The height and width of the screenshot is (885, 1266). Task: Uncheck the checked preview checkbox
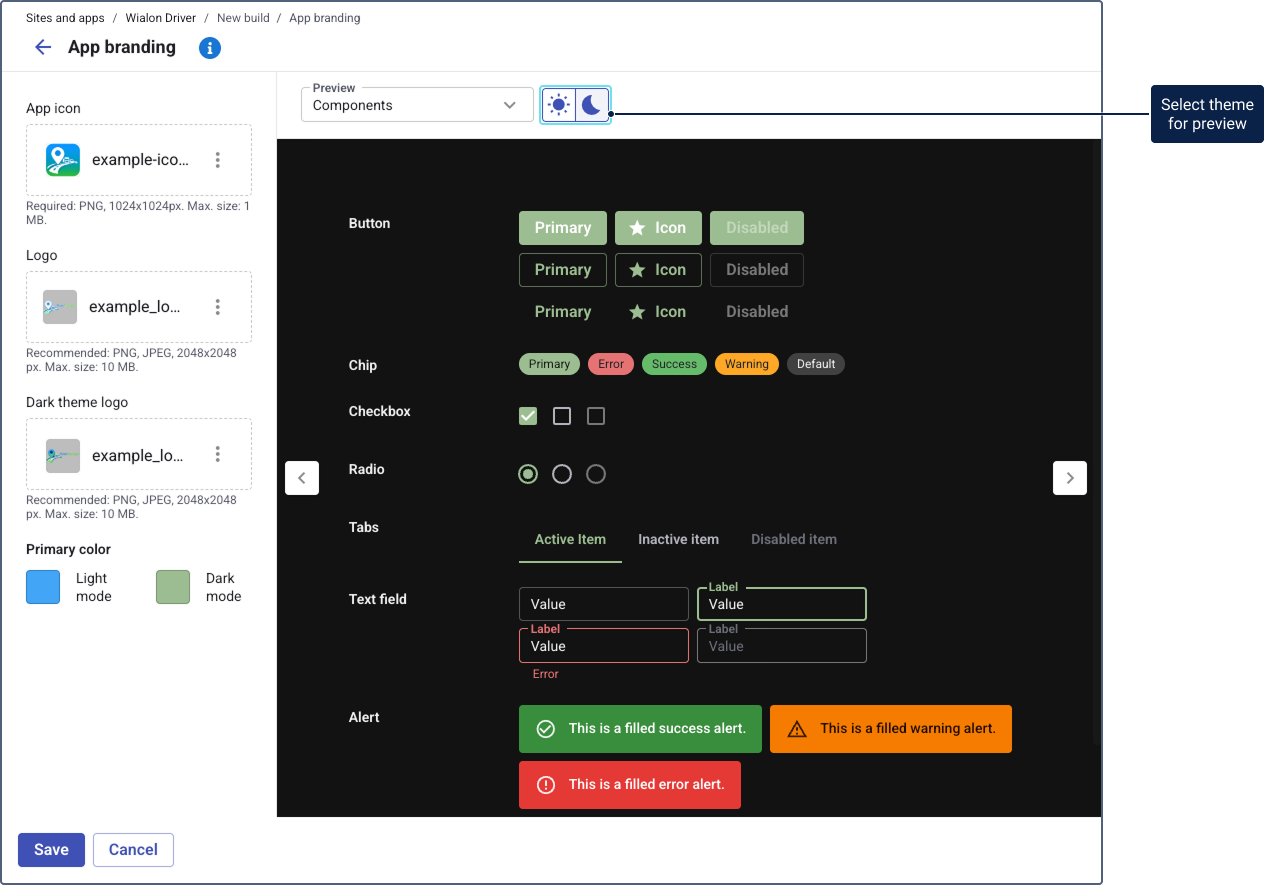pyautogui.click(x=528, y=416)
